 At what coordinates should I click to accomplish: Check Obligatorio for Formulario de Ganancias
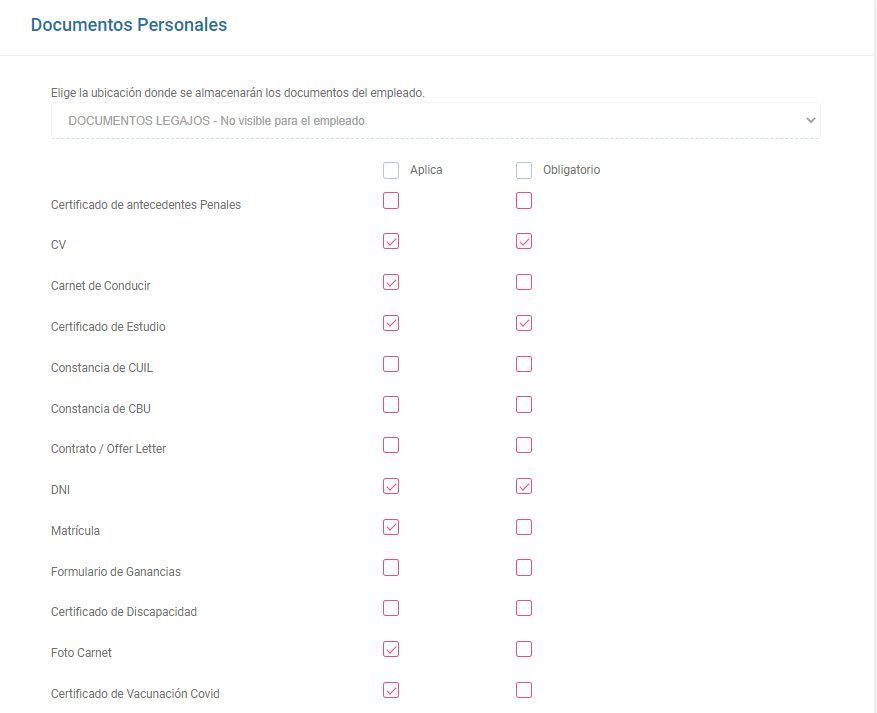(x=524, y=568)
